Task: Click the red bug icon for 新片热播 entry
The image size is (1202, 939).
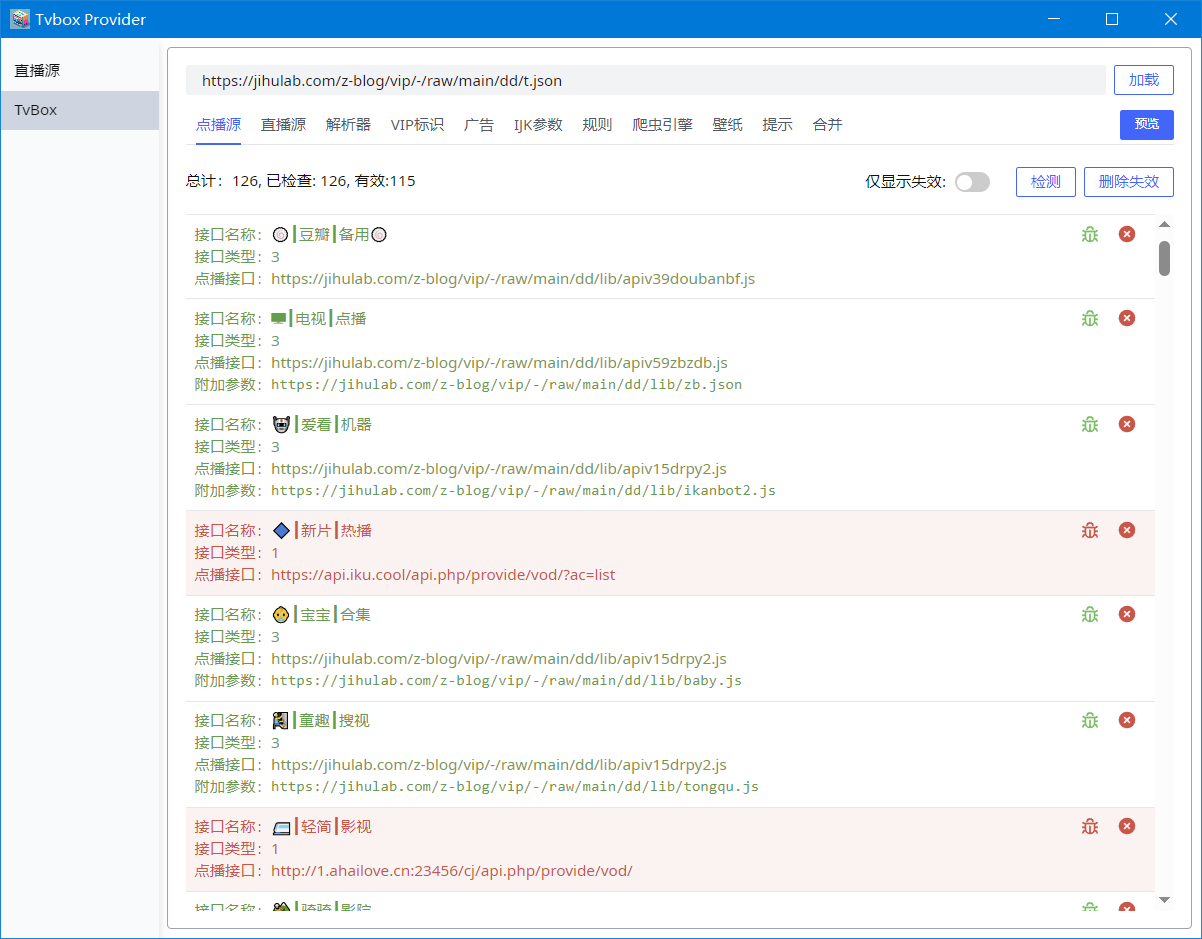Action: point(1090,530)
